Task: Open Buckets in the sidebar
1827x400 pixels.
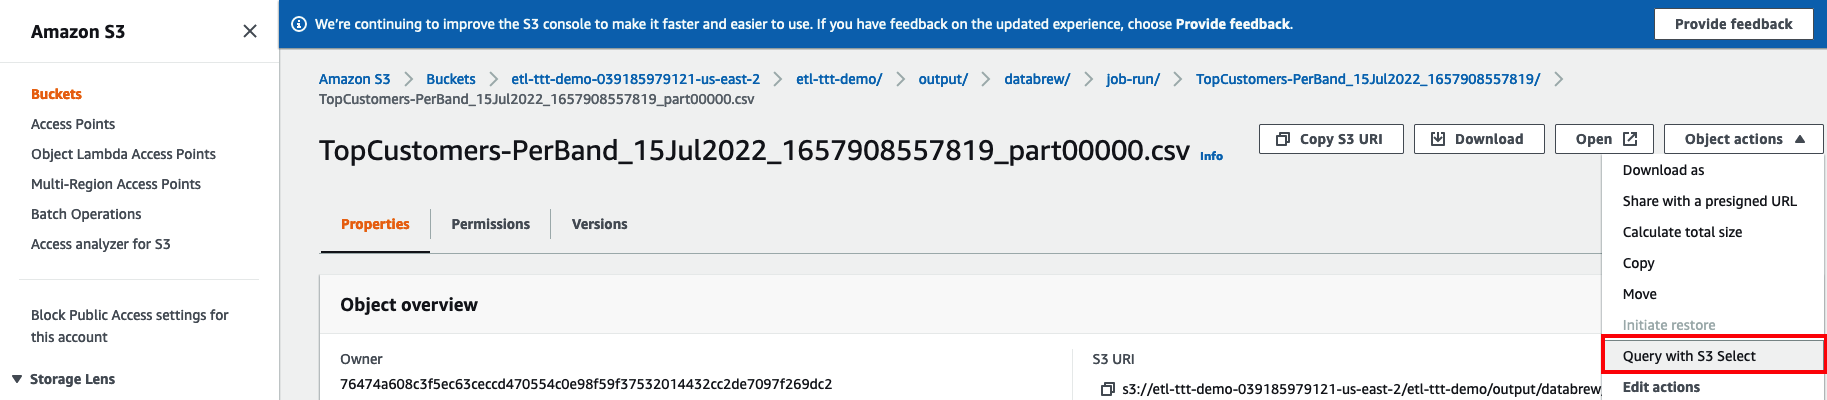Action: tap(56, 94)
